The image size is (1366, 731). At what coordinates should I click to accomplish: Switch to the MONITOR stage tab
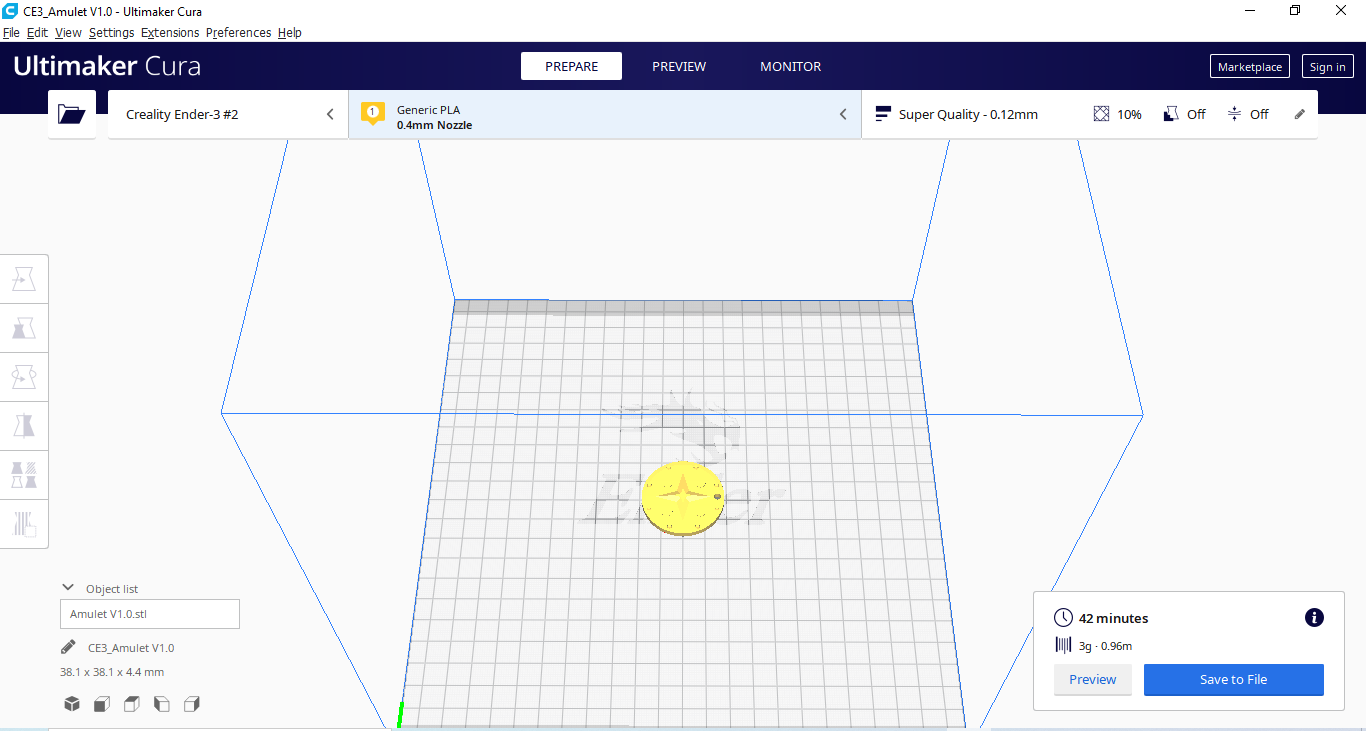(x=790, y=66)
